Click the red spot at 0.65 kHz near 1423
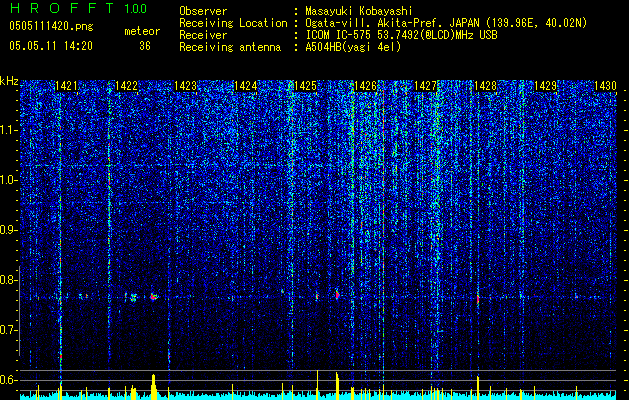The image size is (629, 400). (x=169, y=356)
